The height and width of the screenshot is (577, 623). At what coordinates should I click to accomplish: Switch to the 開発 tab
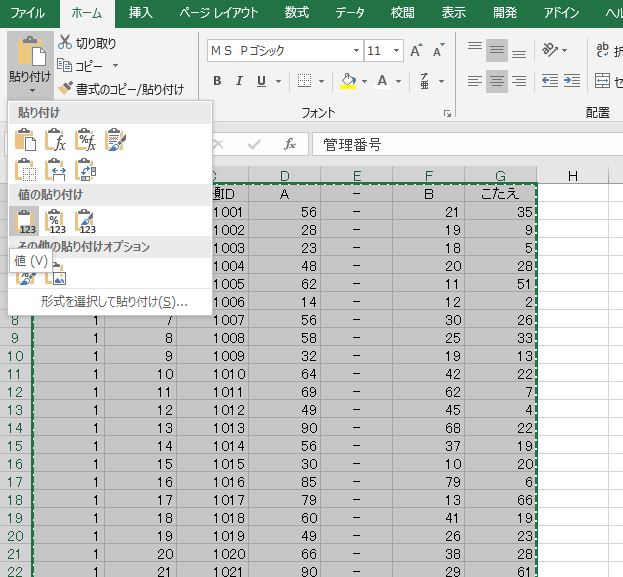505,13
